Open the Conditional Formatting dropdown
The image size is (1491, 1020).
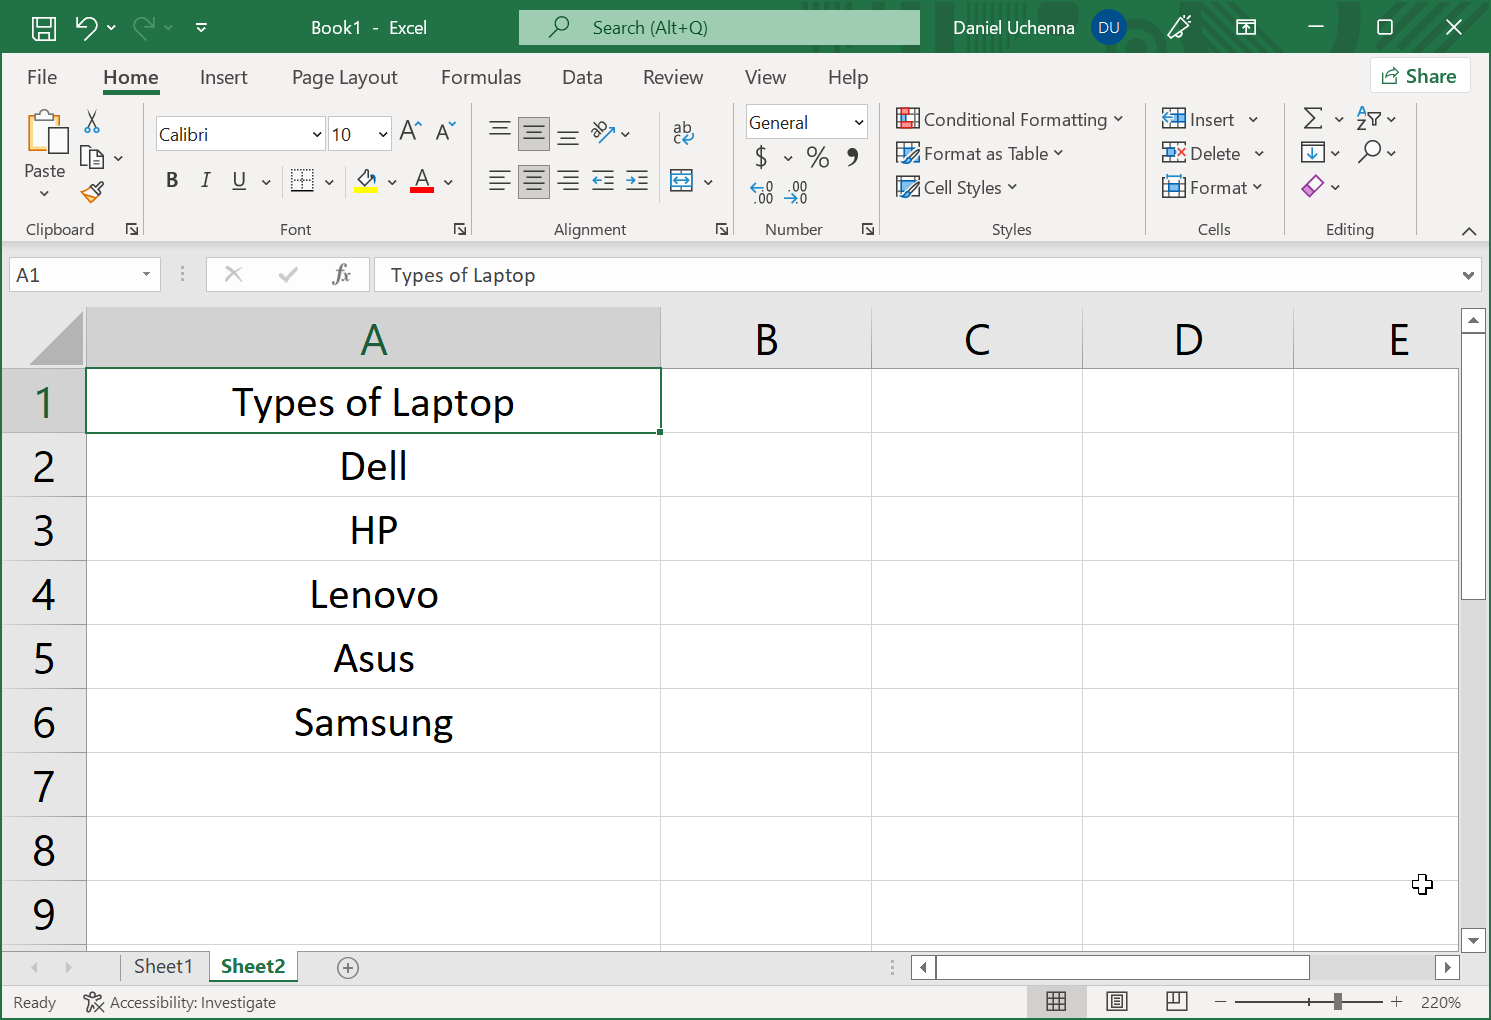[x=1010, y=120]
